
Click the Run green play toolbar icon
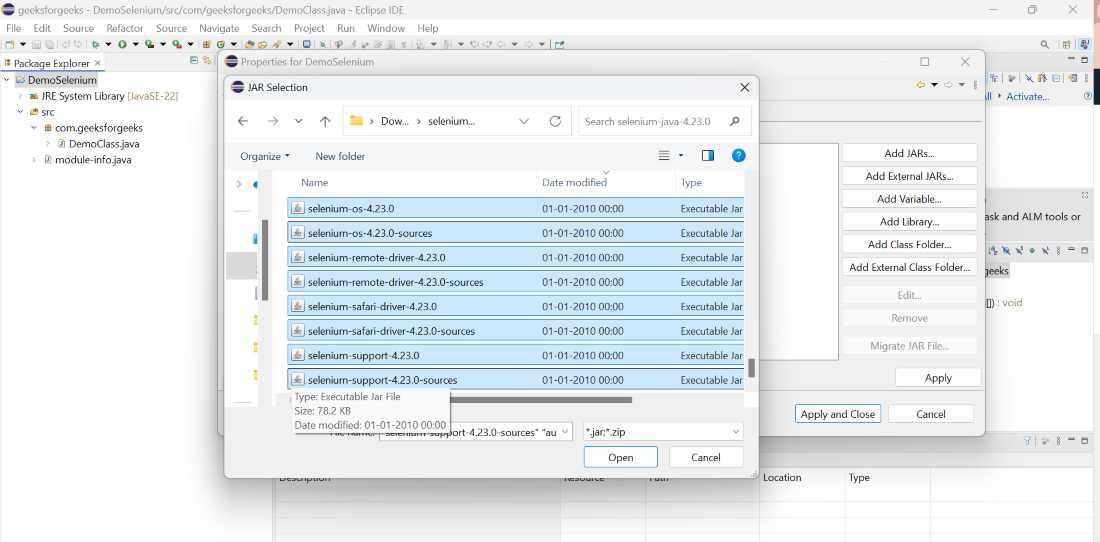point(122,44)
